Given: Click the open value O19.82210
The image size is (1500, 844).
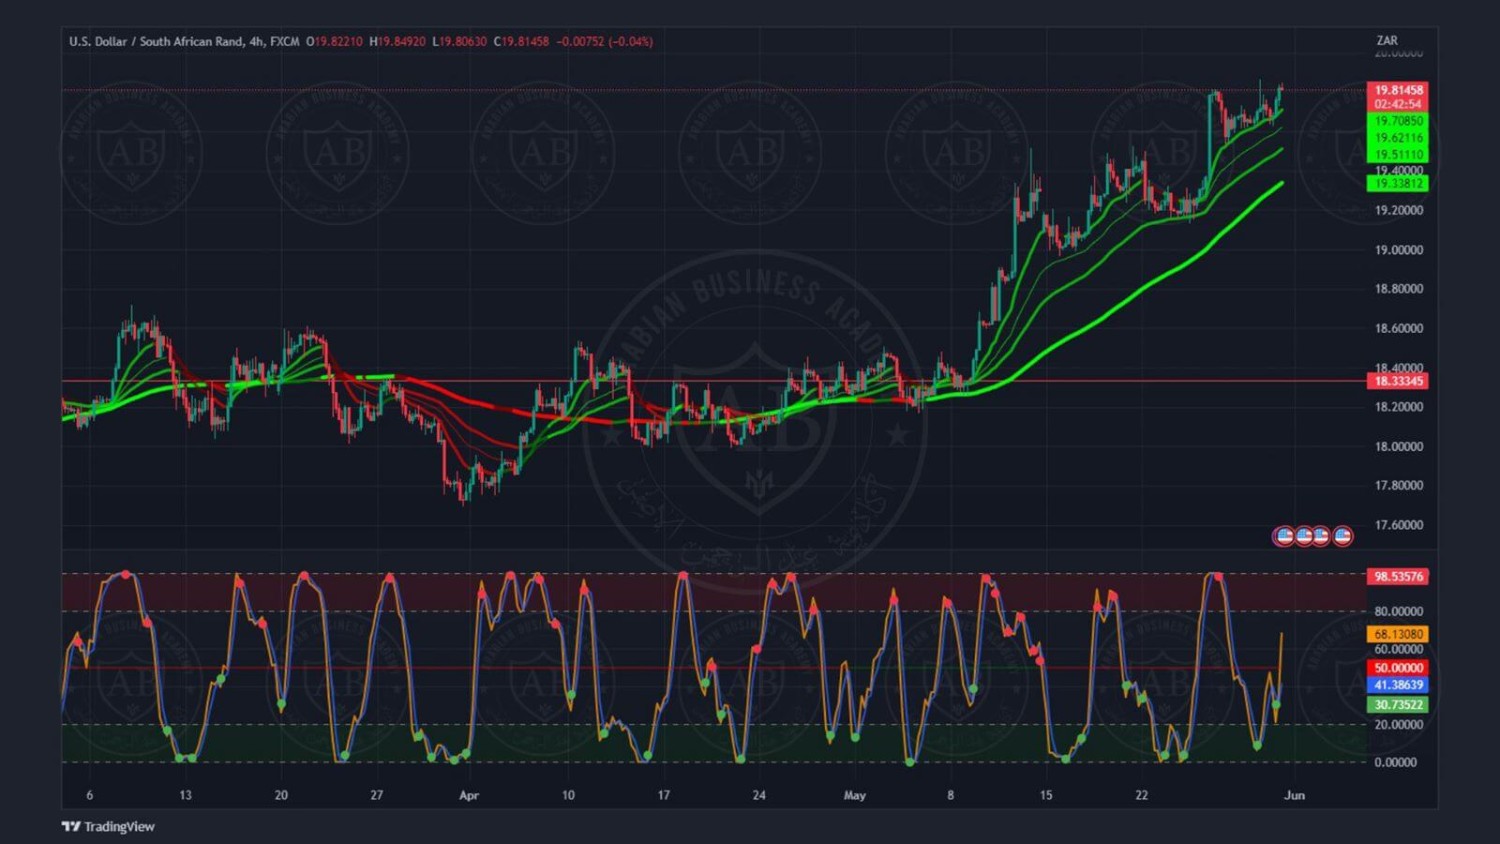Looking at the screenshot, I should click(334, 41).
